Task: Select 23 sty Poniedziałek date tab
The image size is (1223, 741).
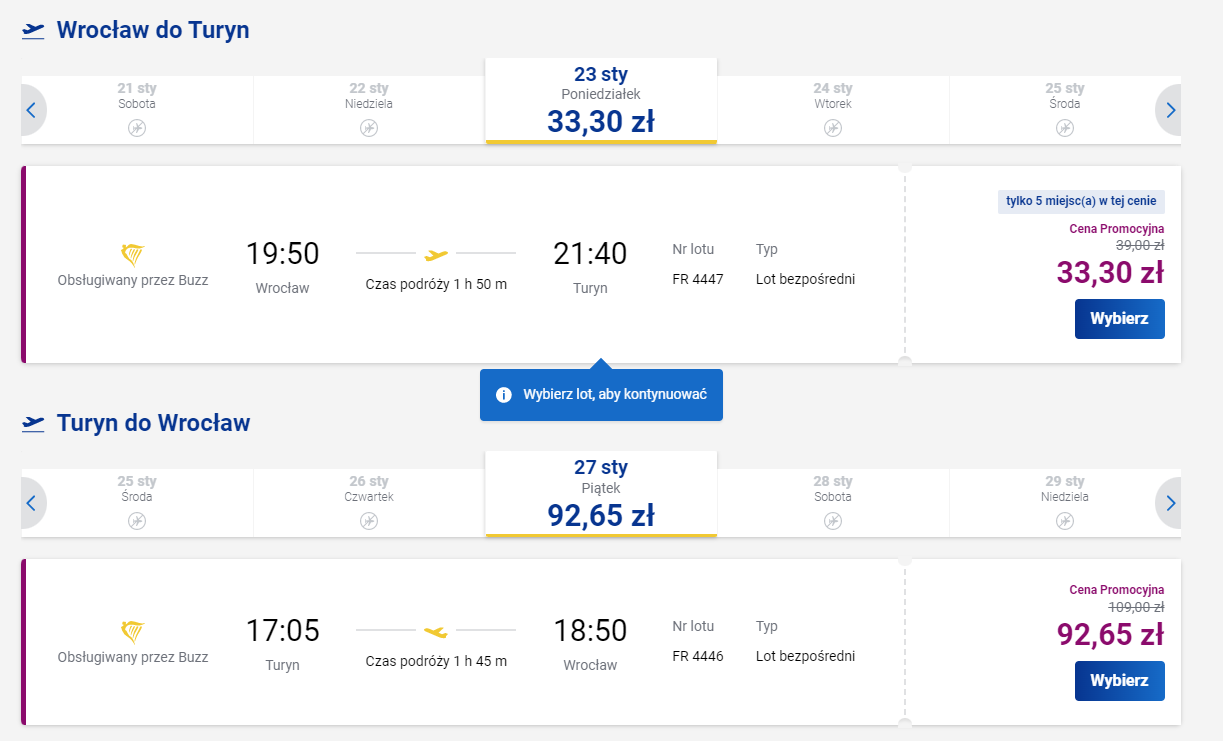Action: tap(601, 101)
